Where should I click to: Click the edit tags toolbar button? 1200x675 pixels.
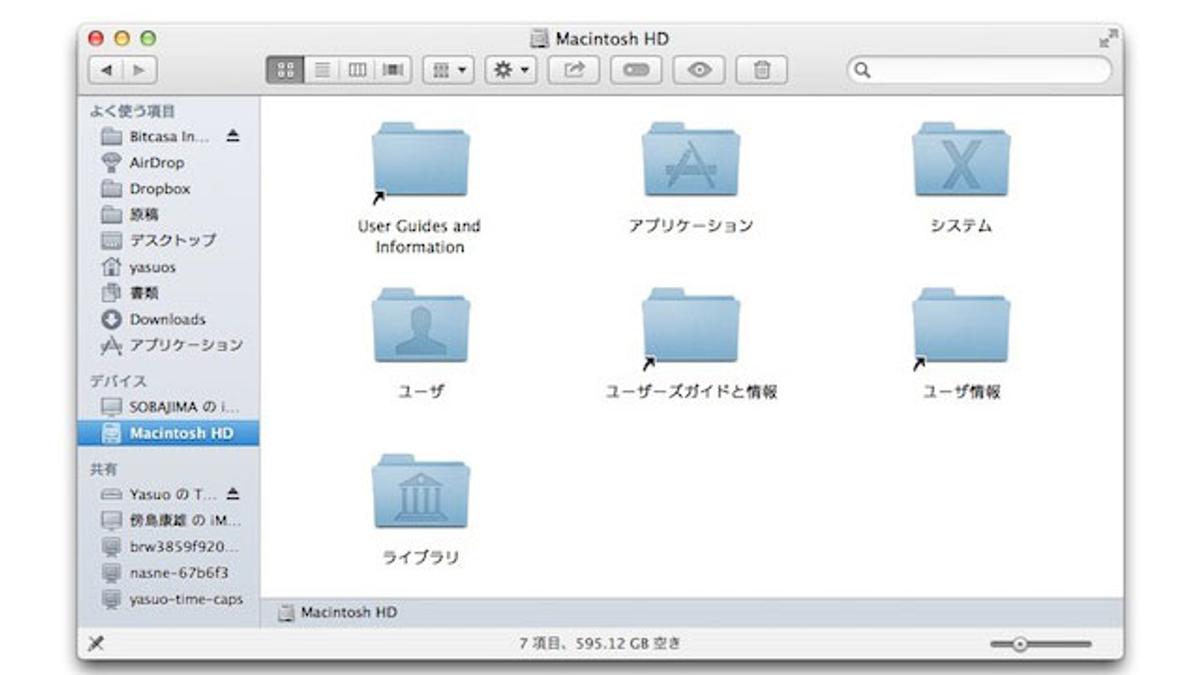pos(636,70)
